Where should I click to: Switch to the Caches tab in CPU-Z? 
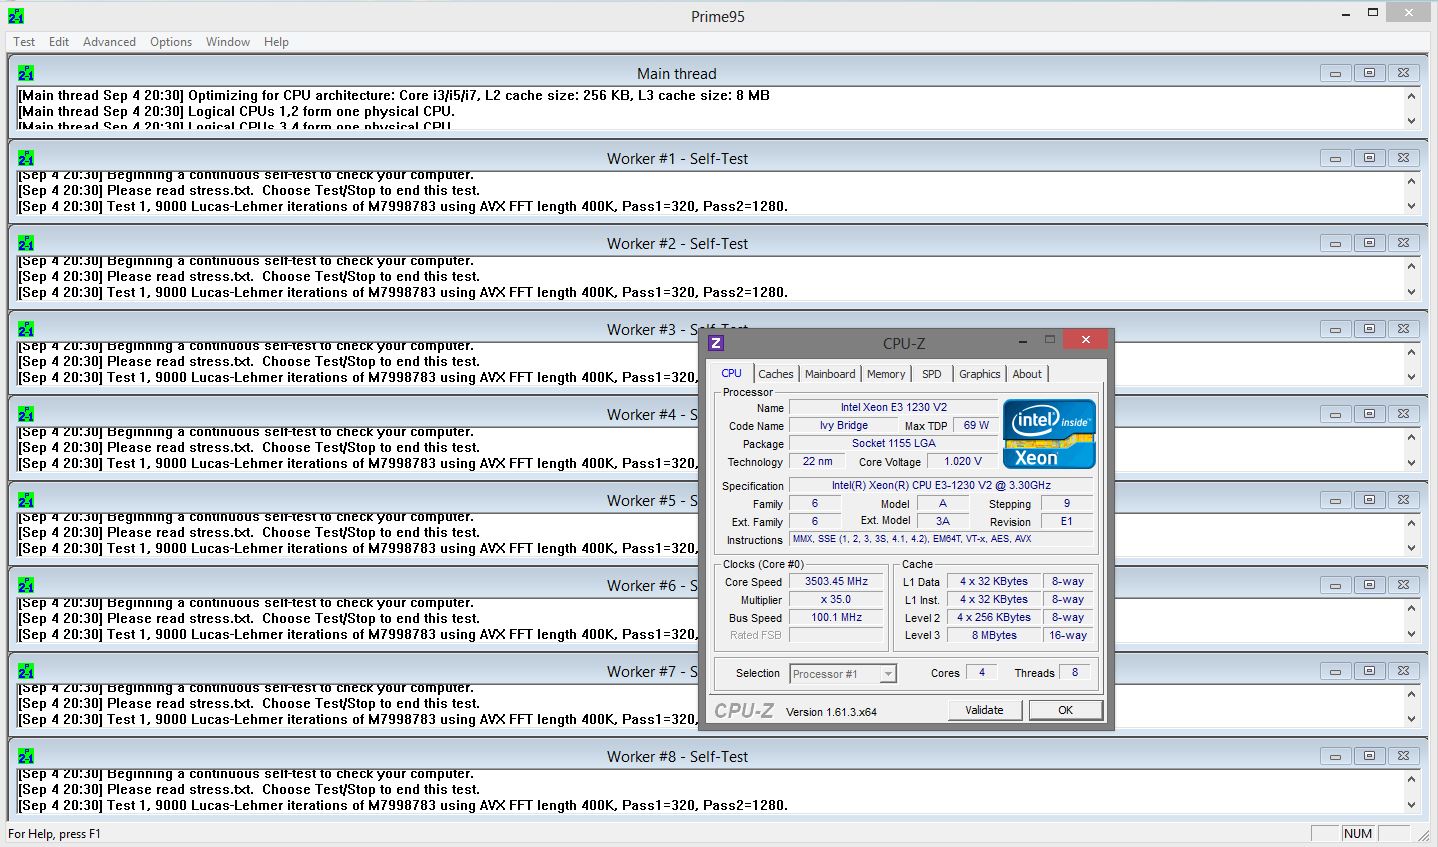coord(775,374)
